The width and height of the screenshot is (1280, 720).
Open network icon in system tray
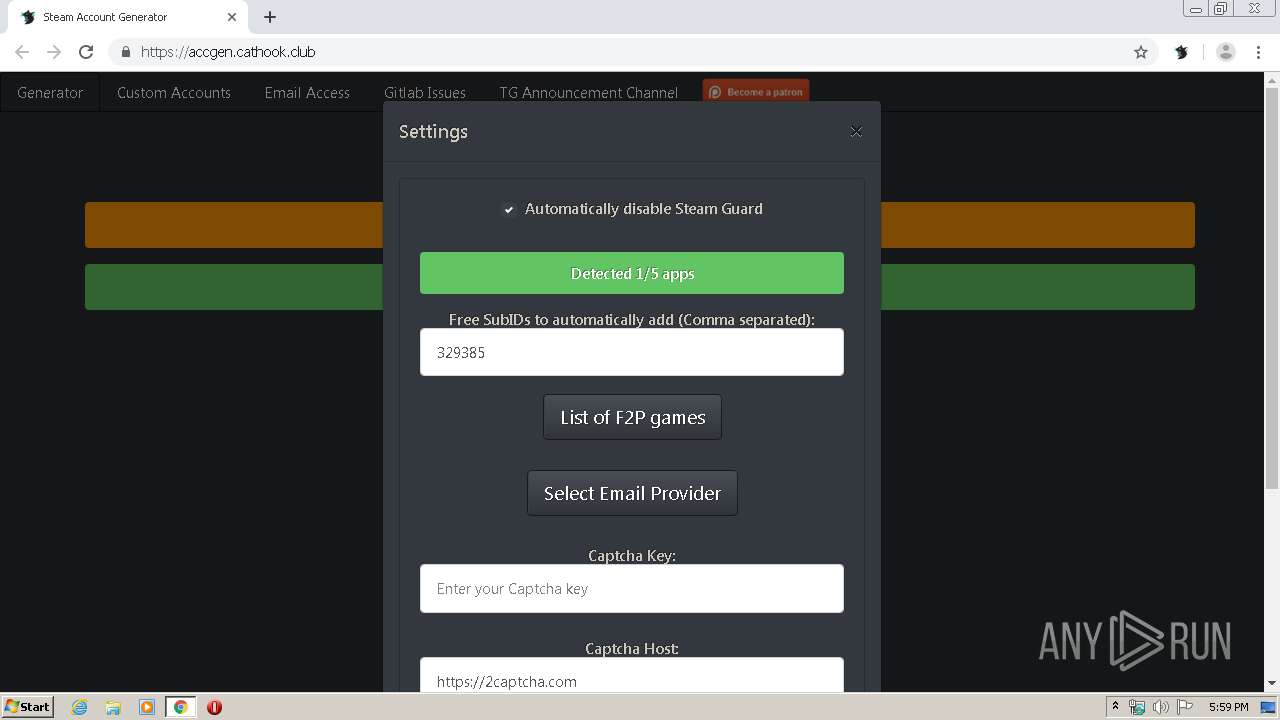click(x=1137, y=707)
